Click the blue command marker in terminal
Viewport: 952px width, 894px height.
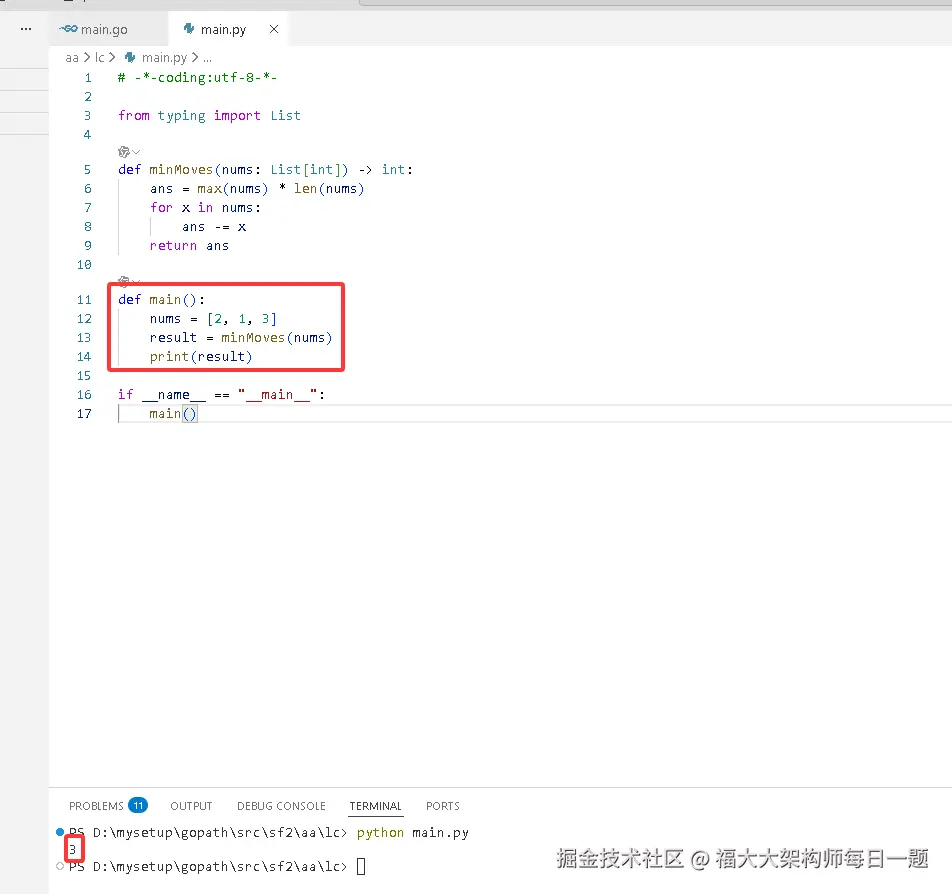tap(60, 832)
